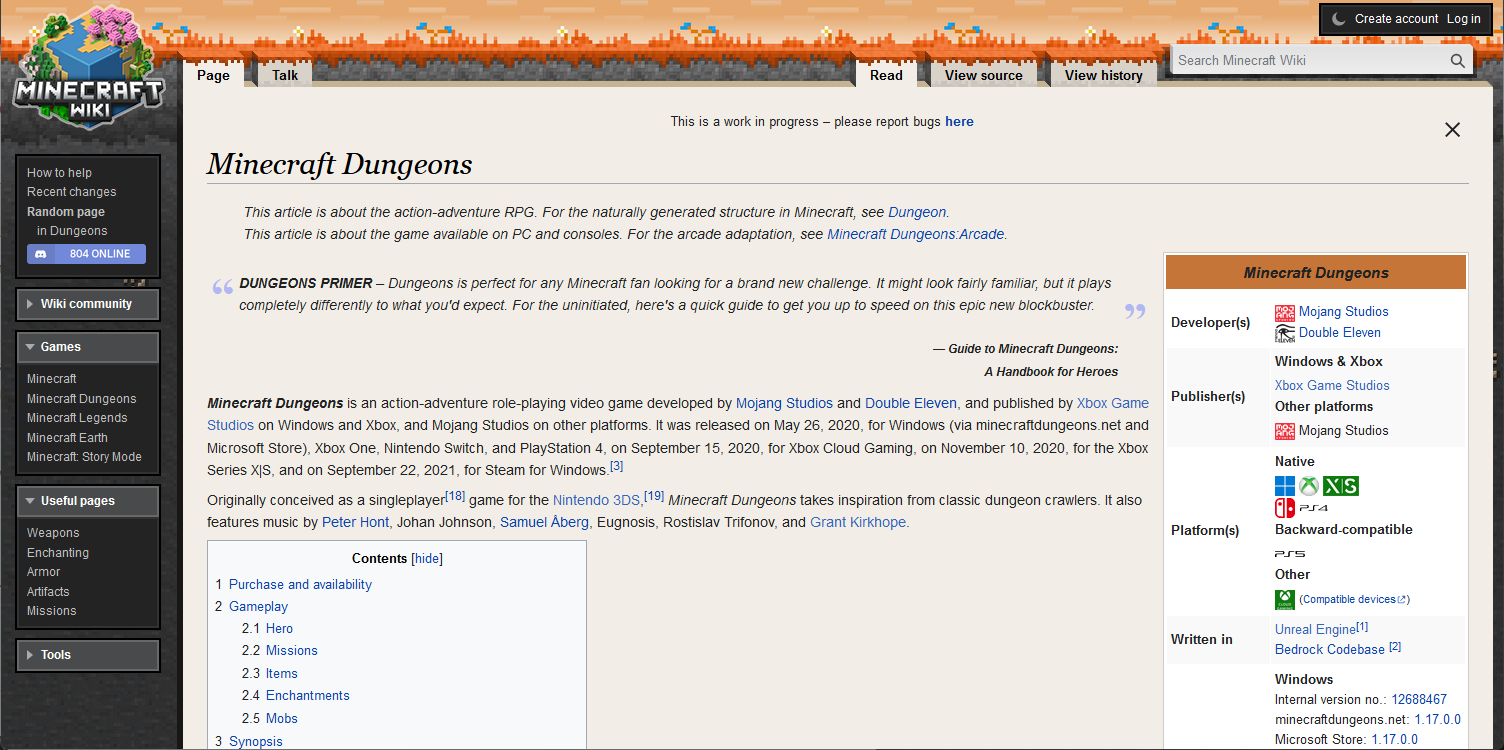The width and height of the screenshot is (1504, 750).
Task: Jump to Gameplay contents entry
Action: [x=258, y=607]
